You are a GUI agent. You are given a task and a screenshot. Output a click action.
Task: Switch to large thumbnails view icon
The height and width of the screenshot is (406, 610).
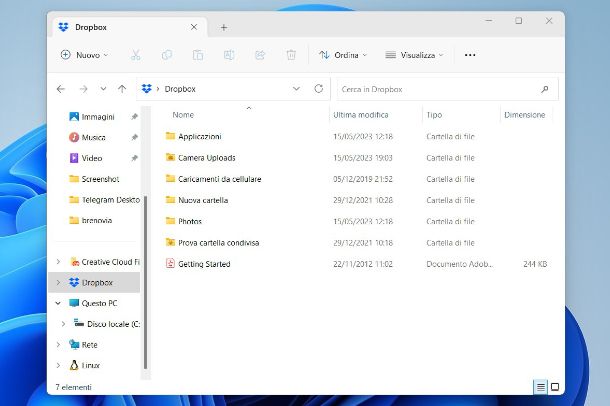pyautogui.click(x=555, y=387)
